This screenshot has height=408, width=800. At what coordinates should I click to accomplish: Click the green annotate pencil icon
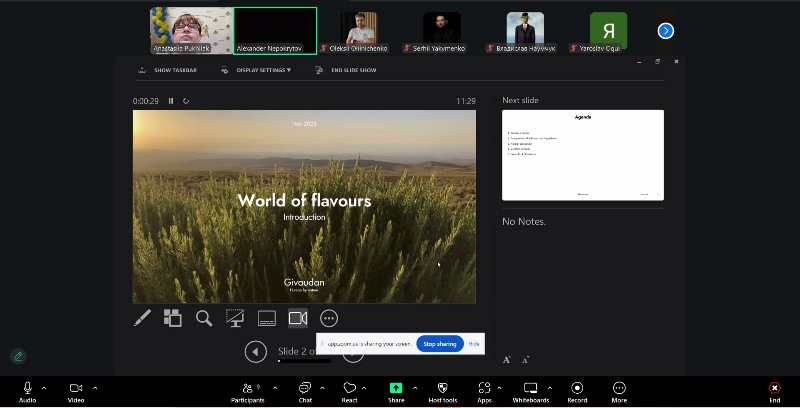click(x=18, y=356)
